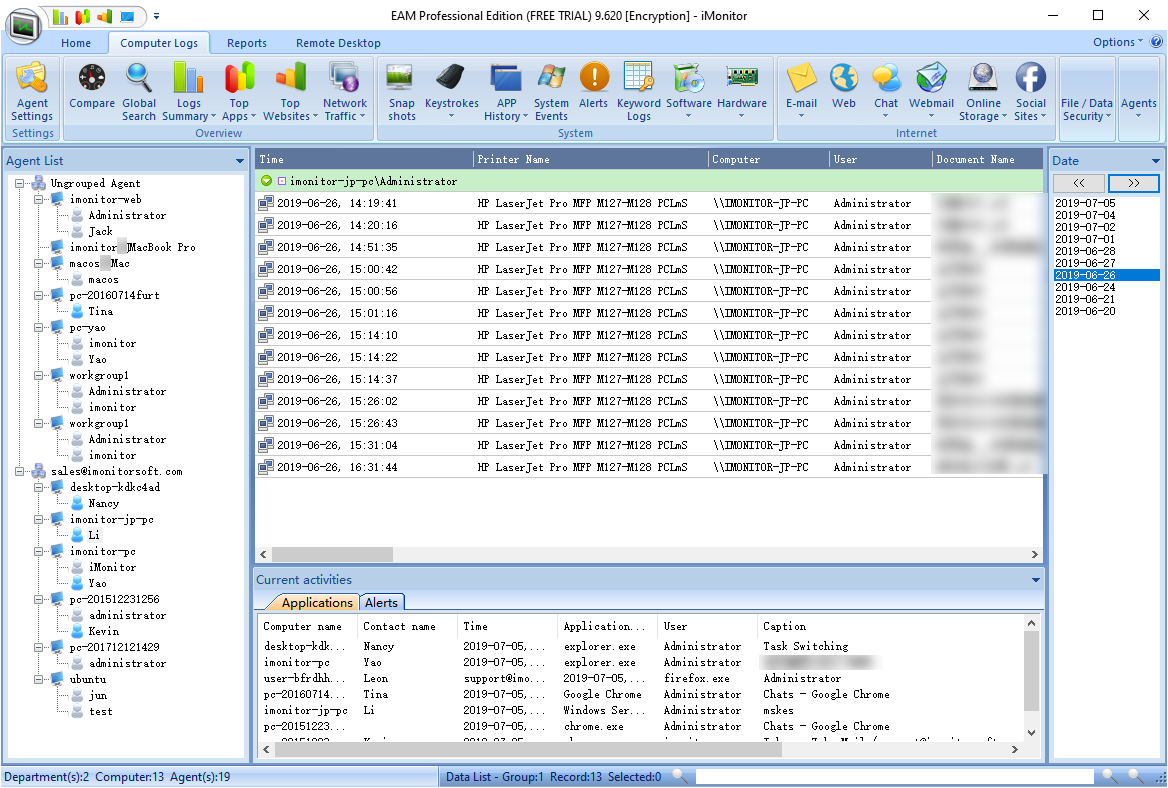Open Alerts logs
1168x788 pixels.
[594, 86]
